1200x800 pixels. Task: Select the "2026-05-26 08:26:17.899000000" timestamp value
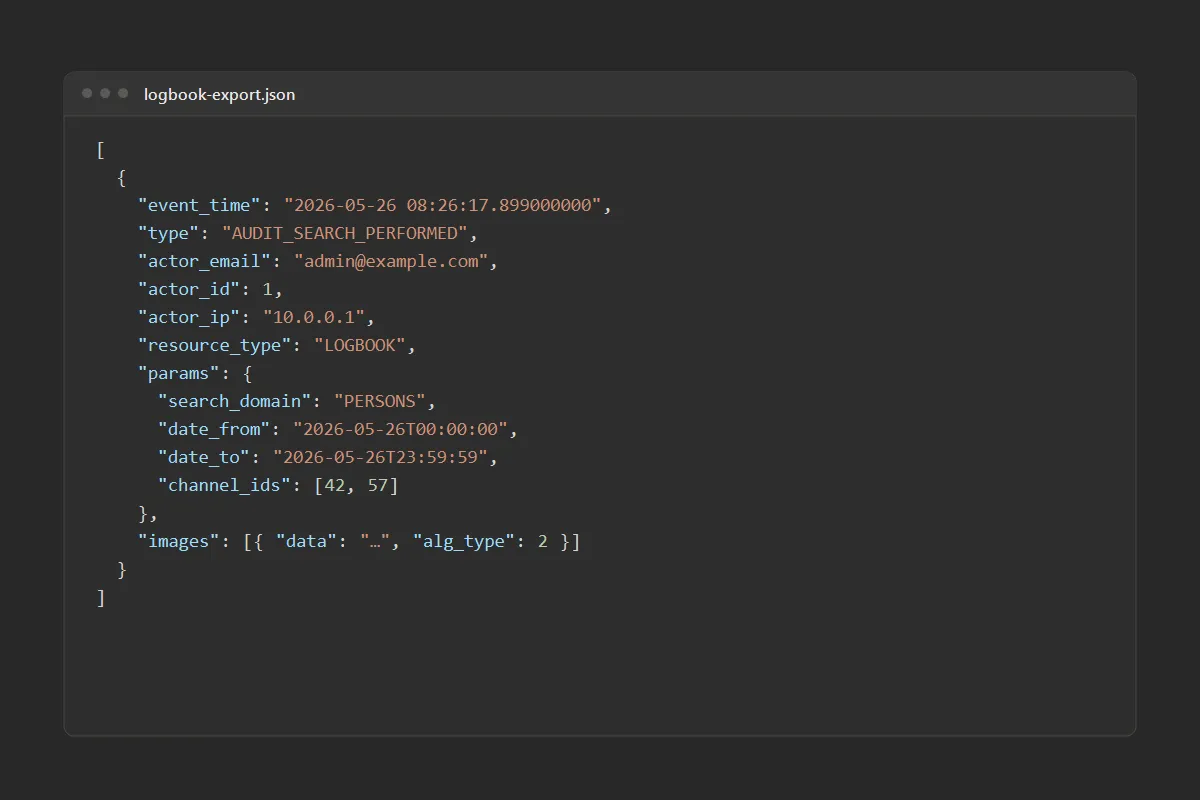point(443,205)
